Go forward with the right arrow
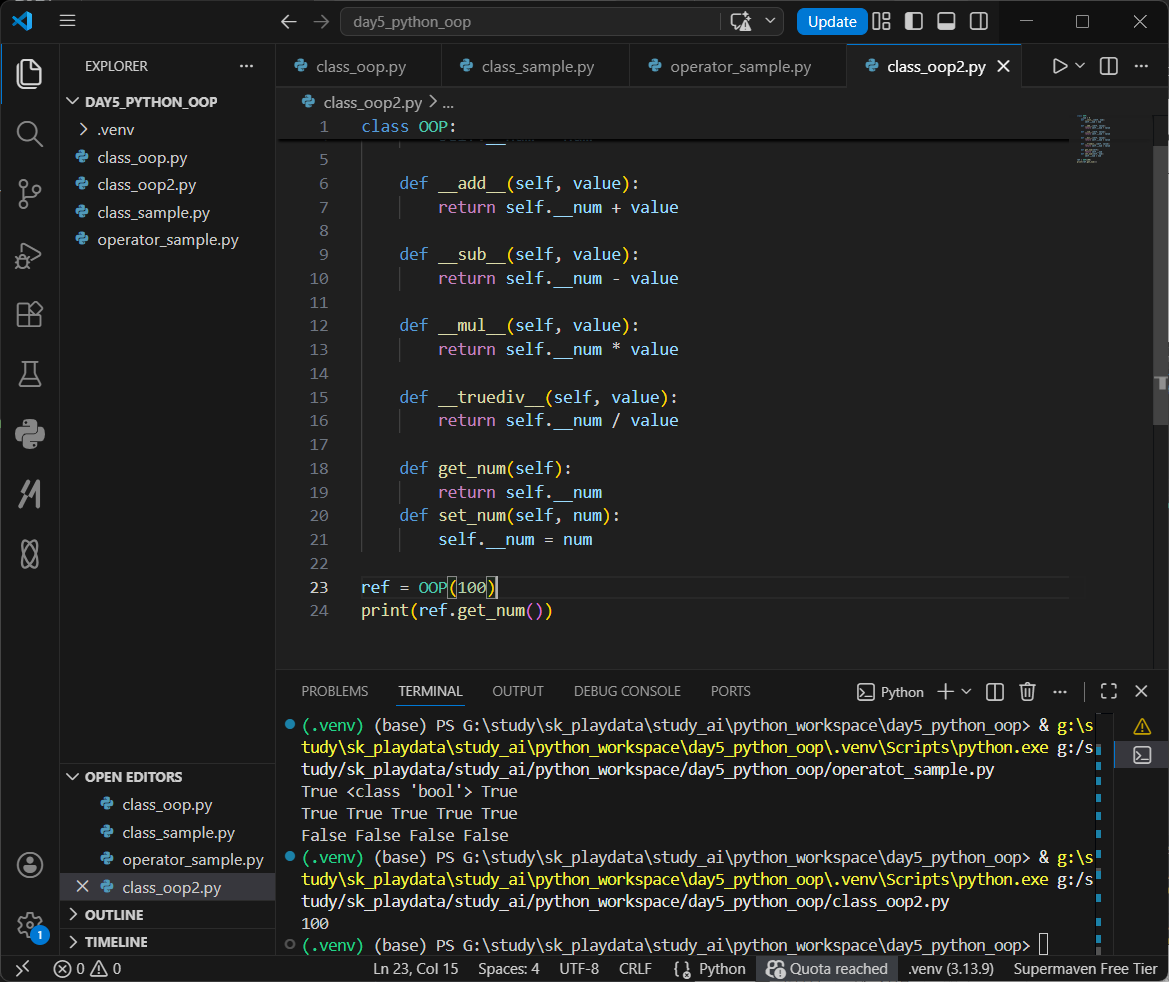1169x982 pixels. [321, 22]
